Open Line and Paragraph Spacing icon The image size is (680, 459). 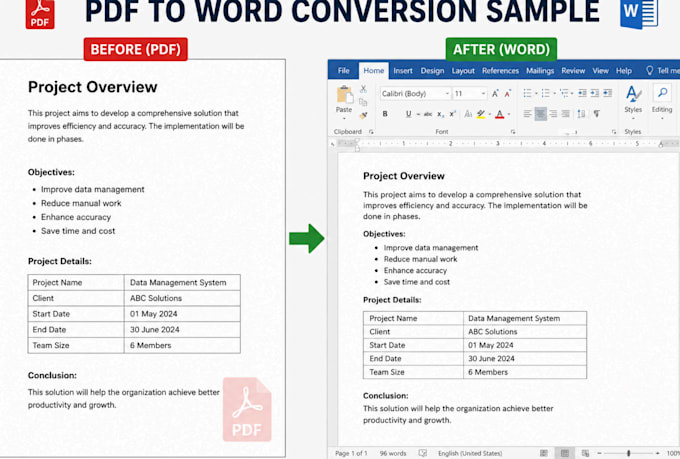coord(581,114)
